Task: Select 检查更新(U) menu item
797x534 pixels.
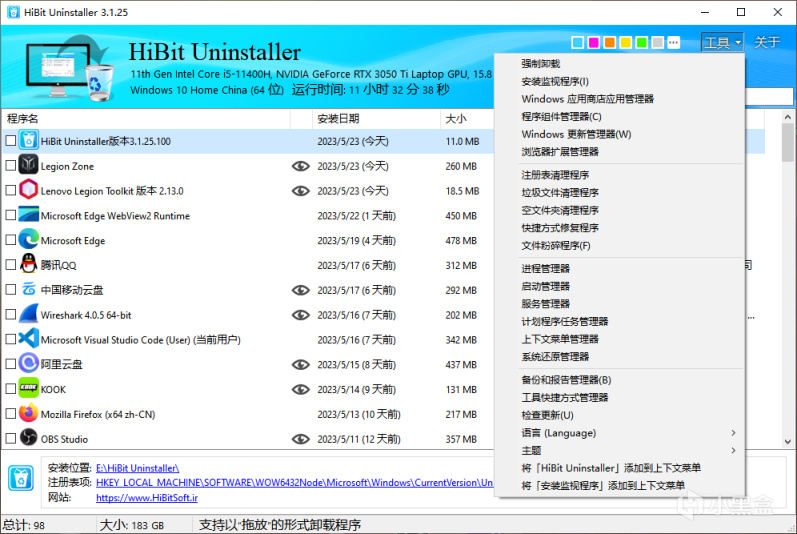Action: [620, 416]
